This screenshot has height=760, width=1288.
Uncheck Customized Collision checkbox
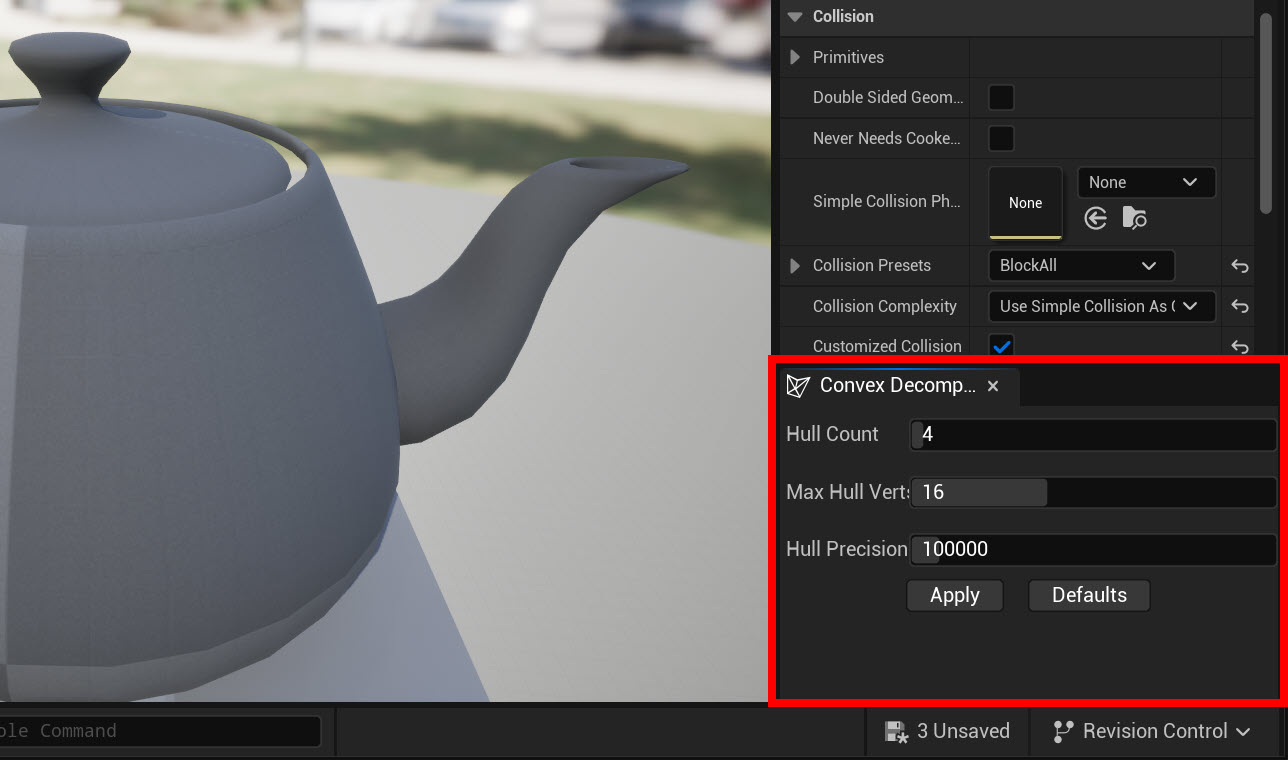pyautogui.click(x=1001, y=346)
